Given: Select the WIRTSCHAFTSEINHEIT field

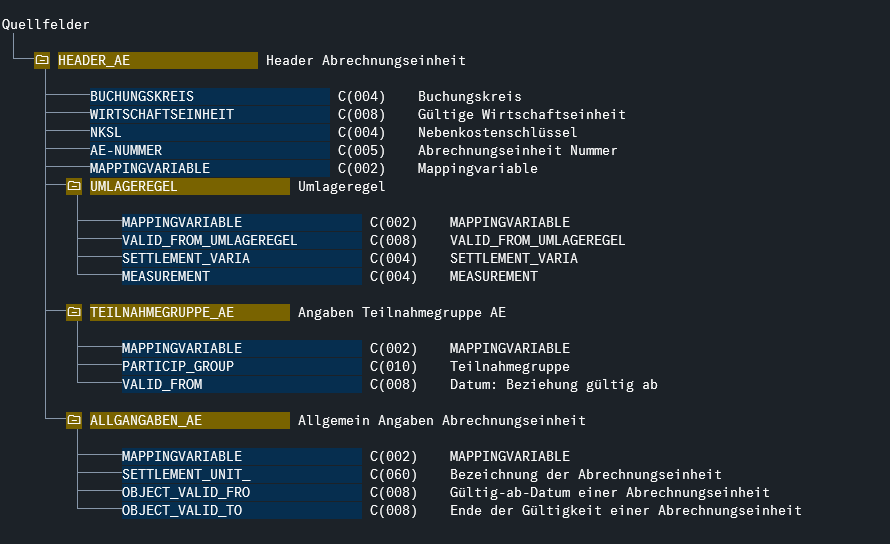Looking at the screenshot, I should pos(209,115).
